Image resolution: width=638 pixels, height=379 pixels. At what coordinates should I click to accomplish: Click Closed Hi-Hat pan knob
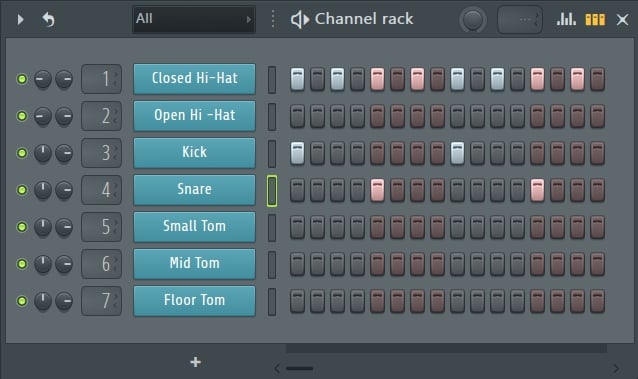pos(43,79)
